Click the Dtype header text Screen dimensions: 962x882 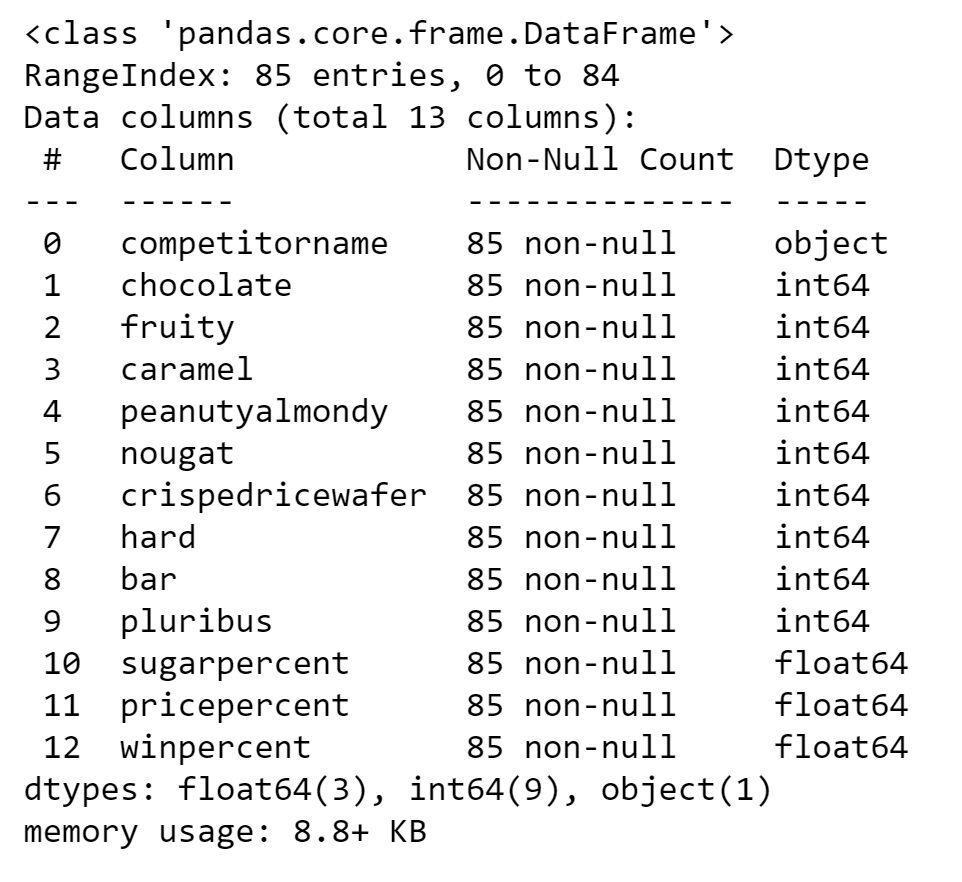coord(822,161)
